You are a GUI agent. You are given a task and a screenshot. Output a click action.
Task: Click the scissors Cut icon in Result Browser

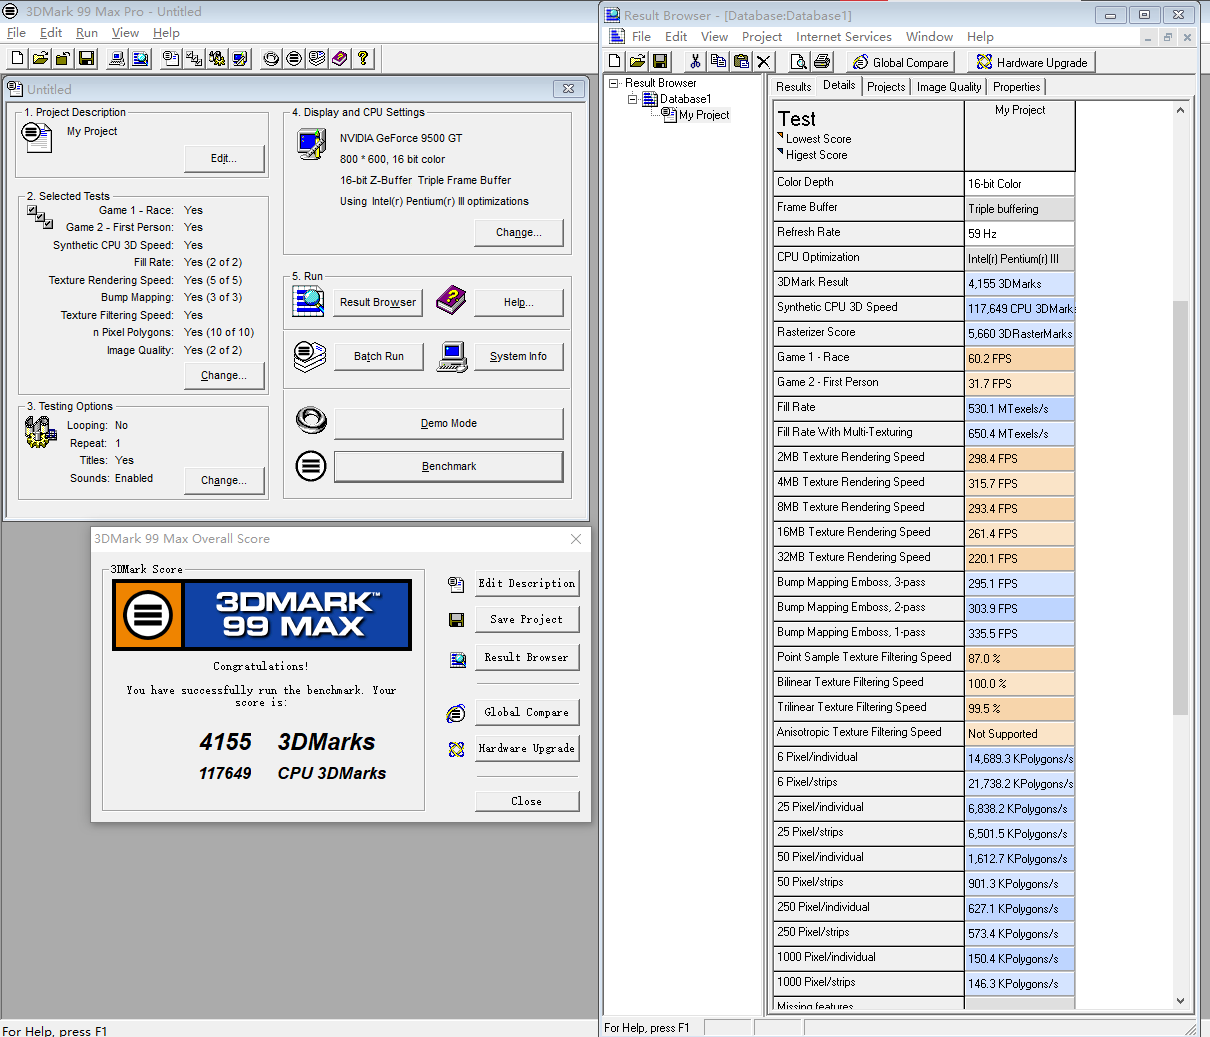tap(695, 62)
